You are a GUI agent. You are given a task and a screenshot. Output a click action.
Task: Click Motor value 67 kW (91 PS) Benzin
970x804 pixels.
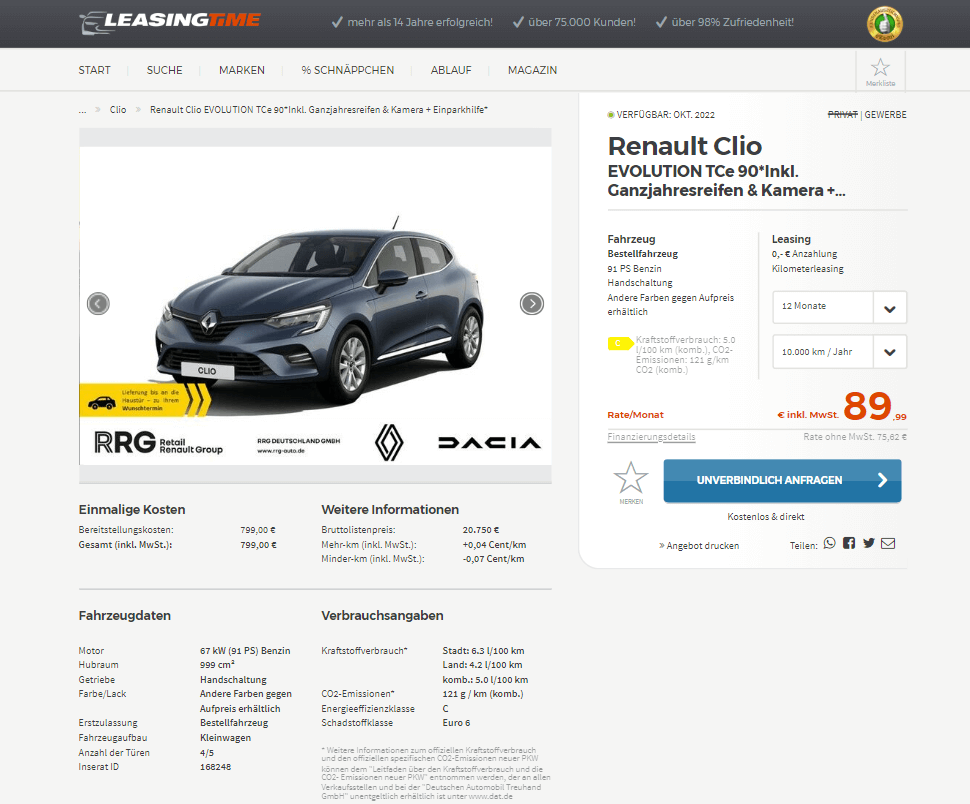[x=245, y=651]
